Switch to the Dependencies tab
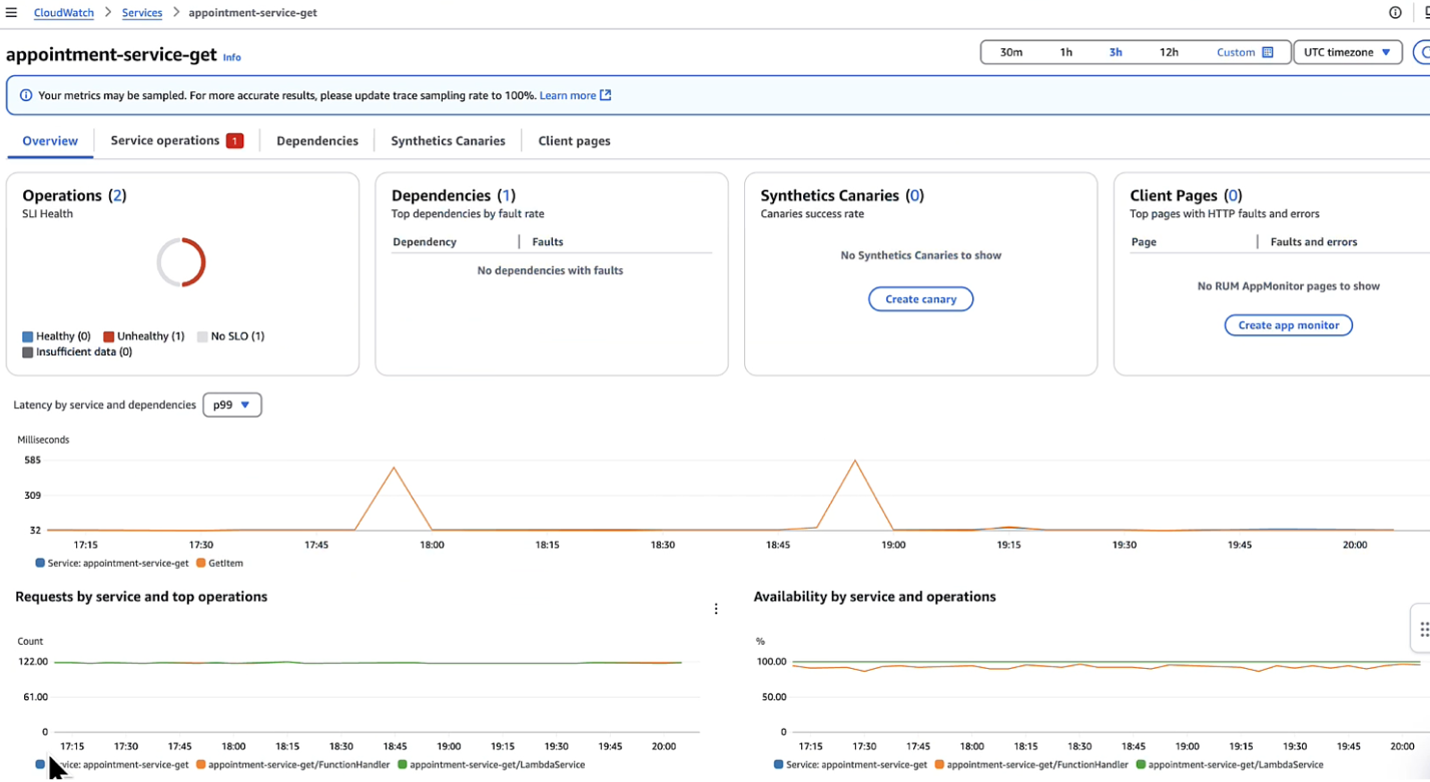This screenshot has width=1430, height=782. [317, 140]
